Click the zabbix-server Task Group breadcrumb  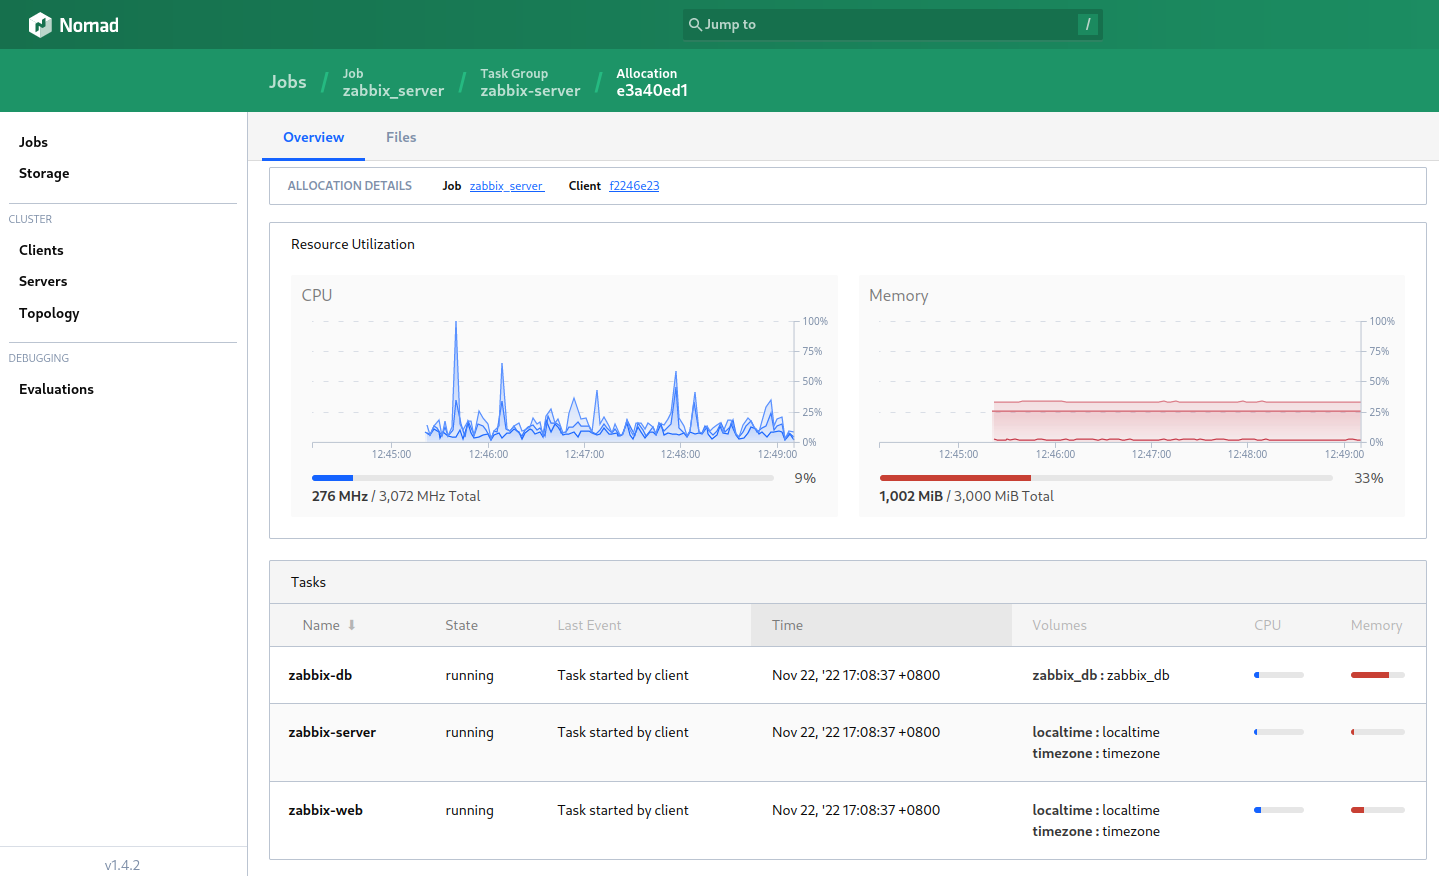pos(530,82)
